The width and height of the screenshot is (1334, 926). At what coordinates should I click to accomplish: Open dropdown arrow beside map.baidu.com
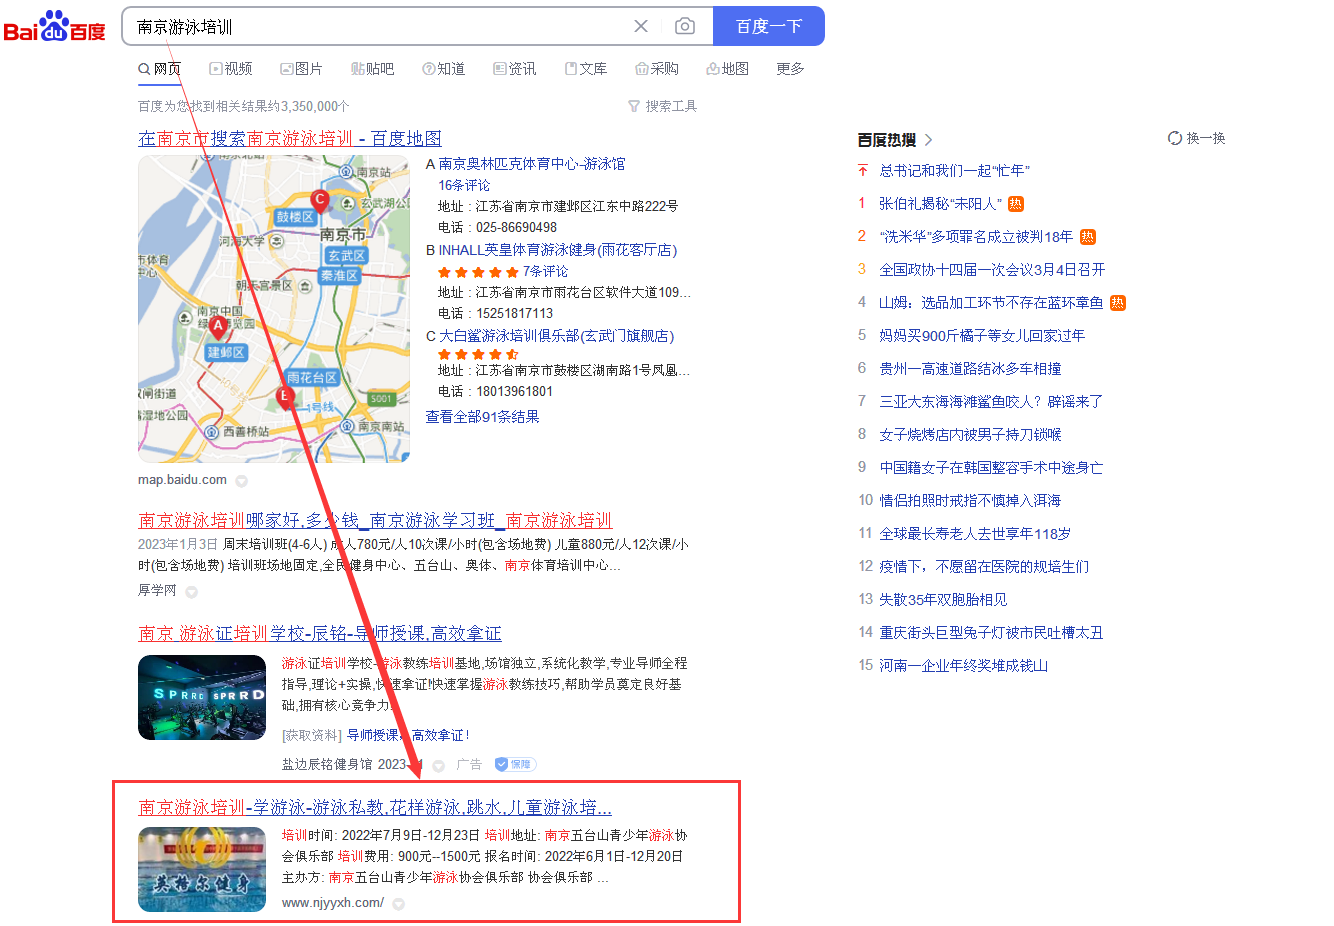tap(242, 481)
